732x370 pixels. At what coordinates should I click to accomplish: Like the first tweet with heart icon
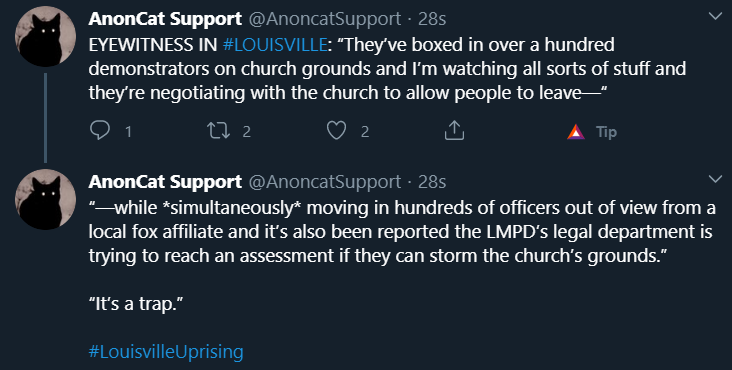coord(336,131)
